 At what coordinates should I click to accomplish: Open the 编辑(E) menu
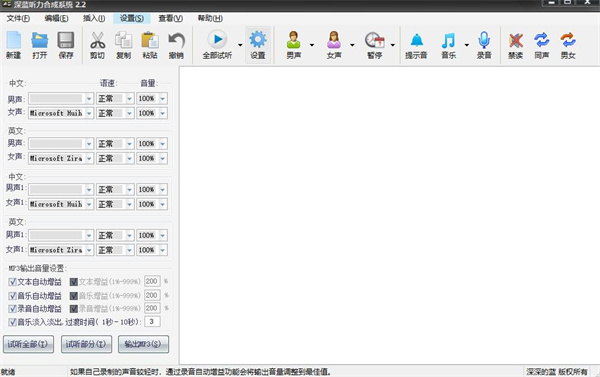(x=56, y=18)
